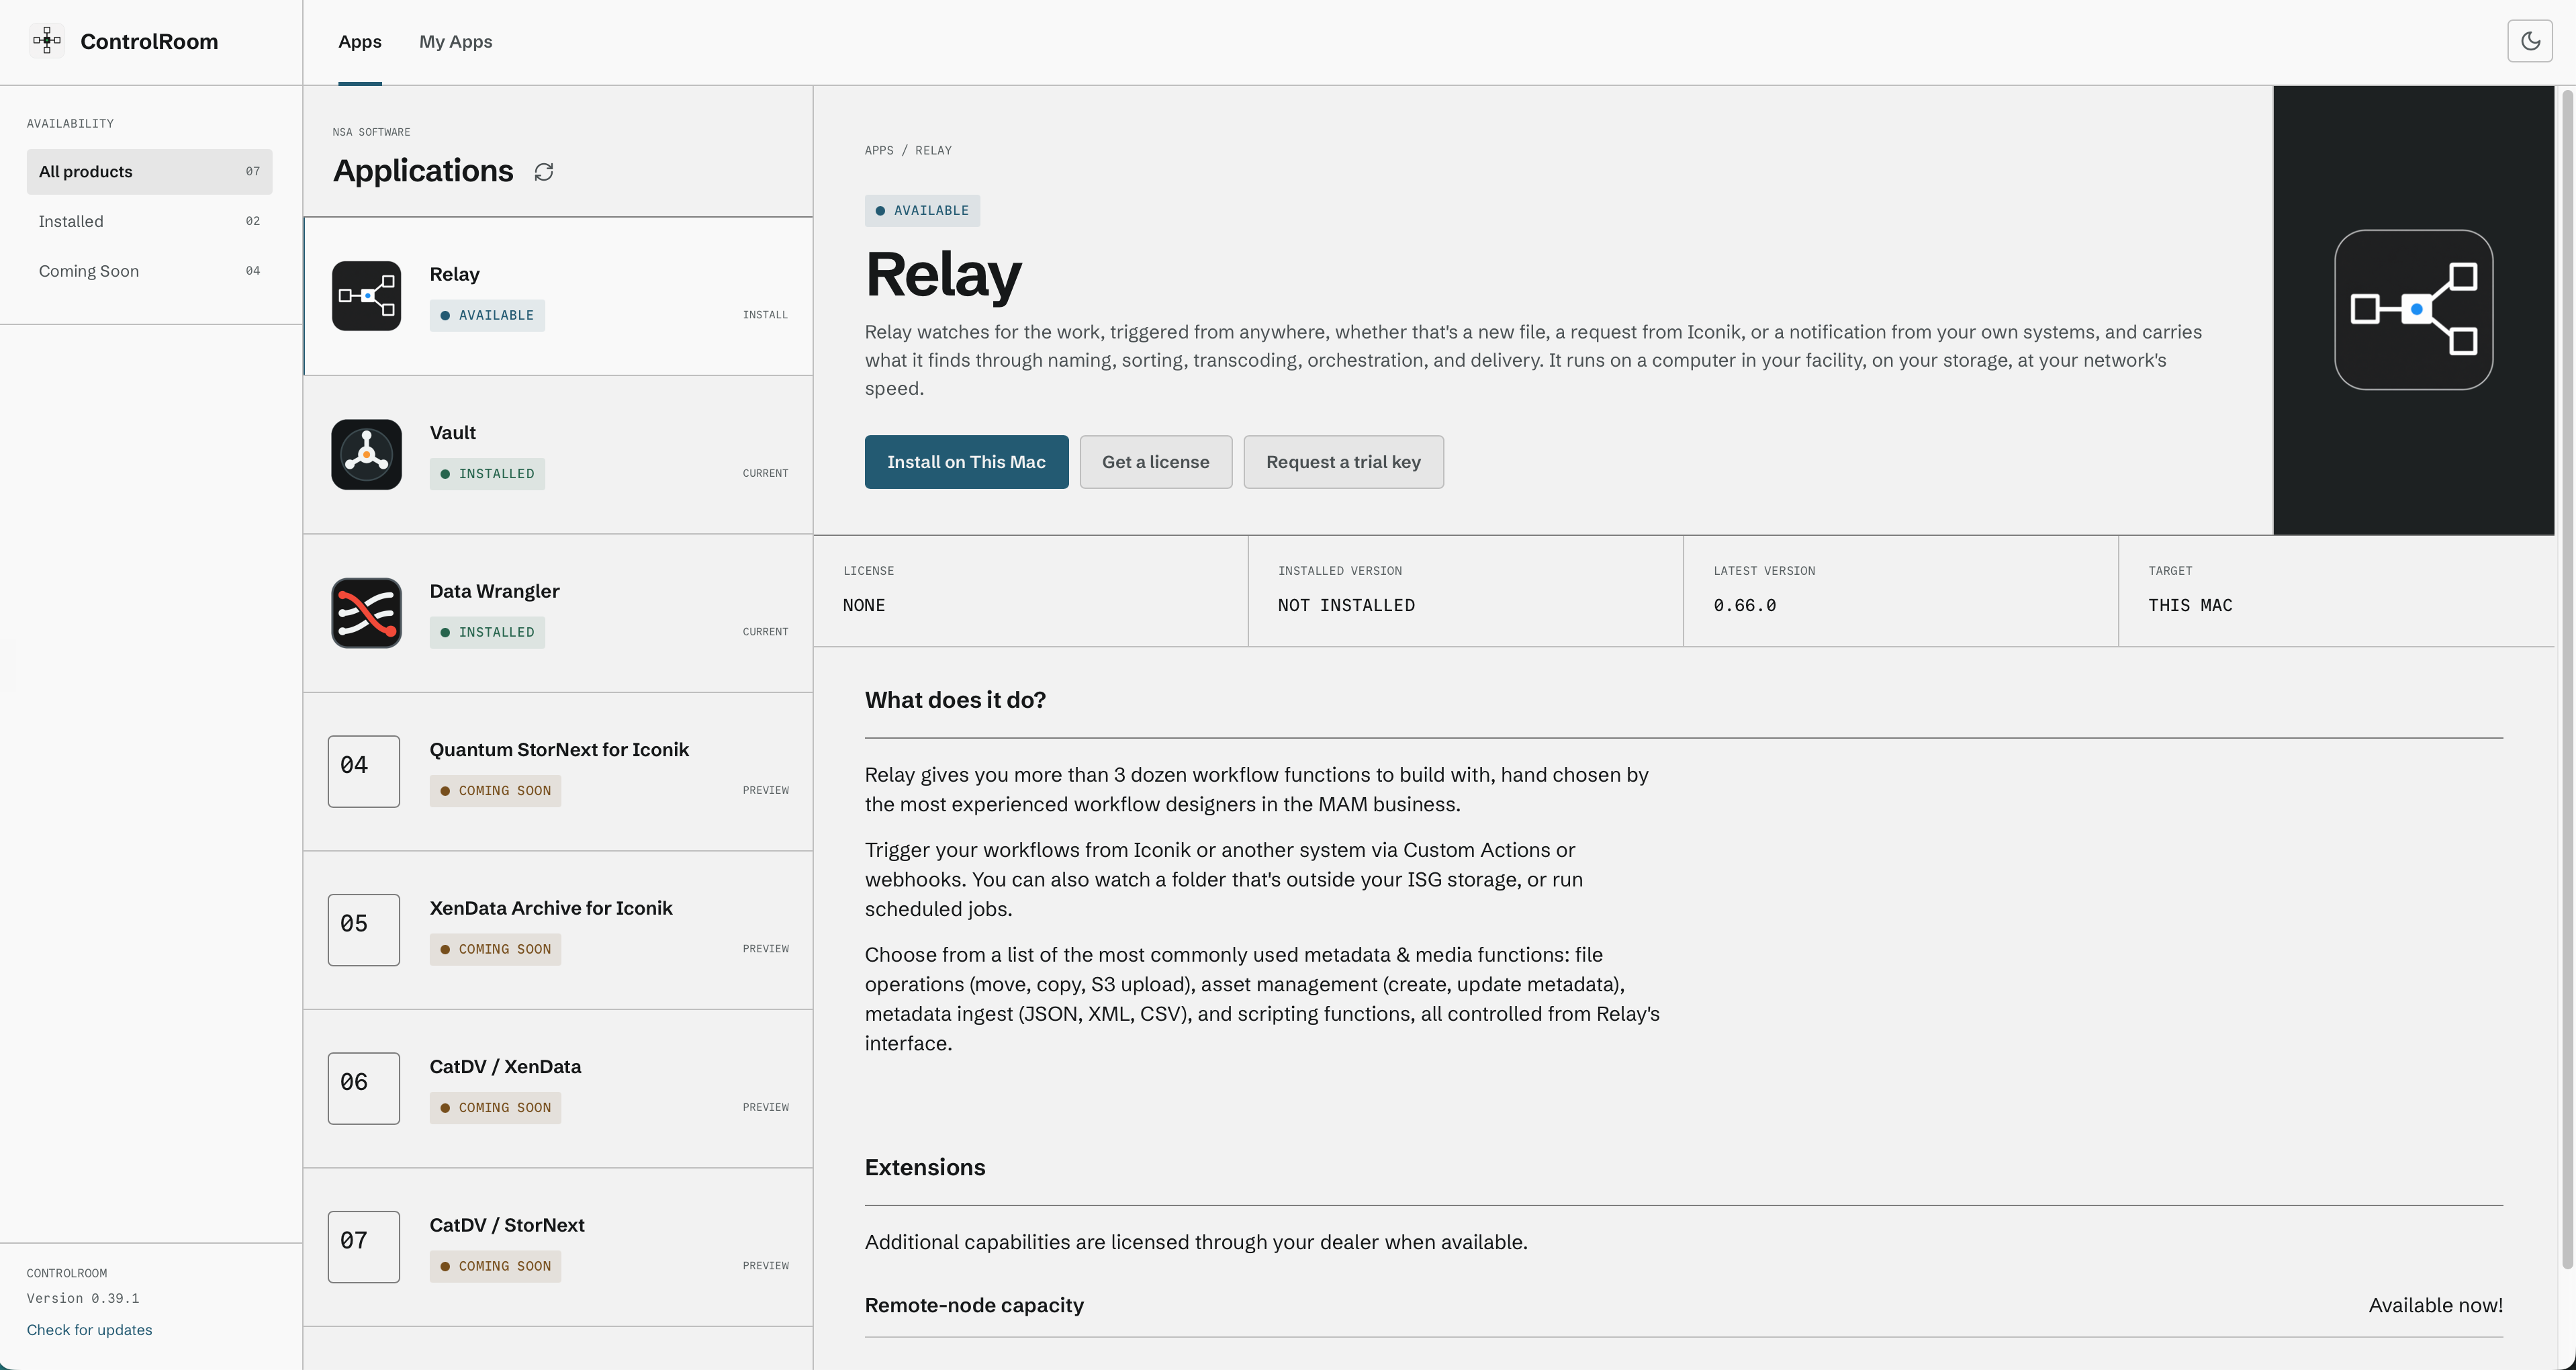The image size is (2576, 1370).
Task: Click the 07 placeholder icon for CatDV / StorNext
Action: [364, 1247]
